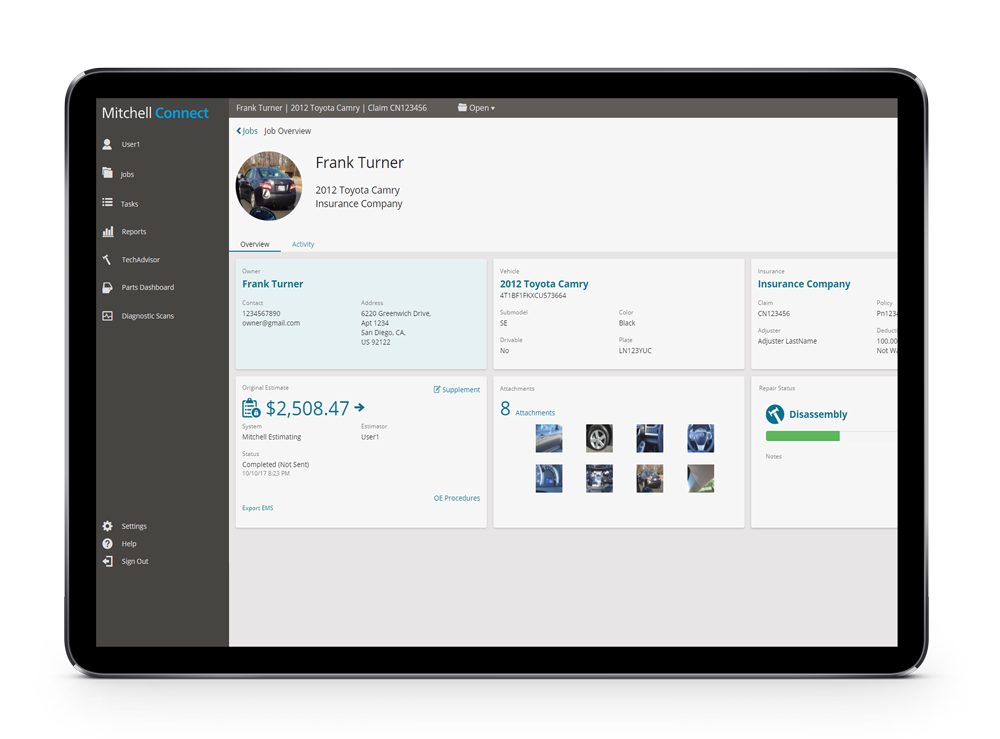Click the Tasks list icon

coord(107,203)
